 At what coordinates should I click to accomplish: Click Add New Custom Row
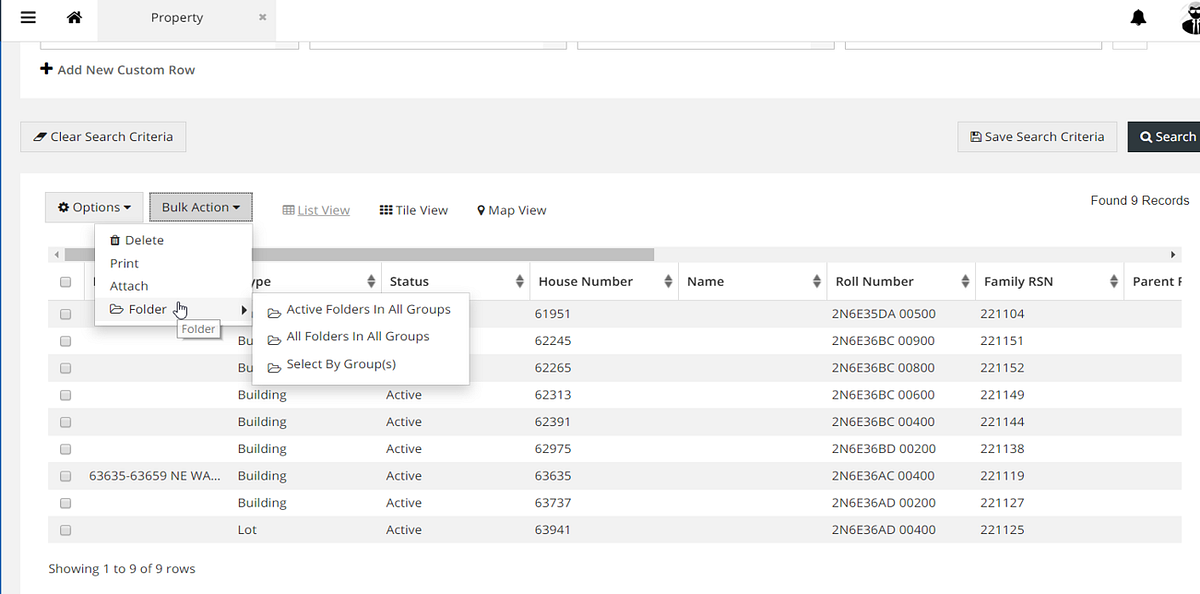pos(118,70)
